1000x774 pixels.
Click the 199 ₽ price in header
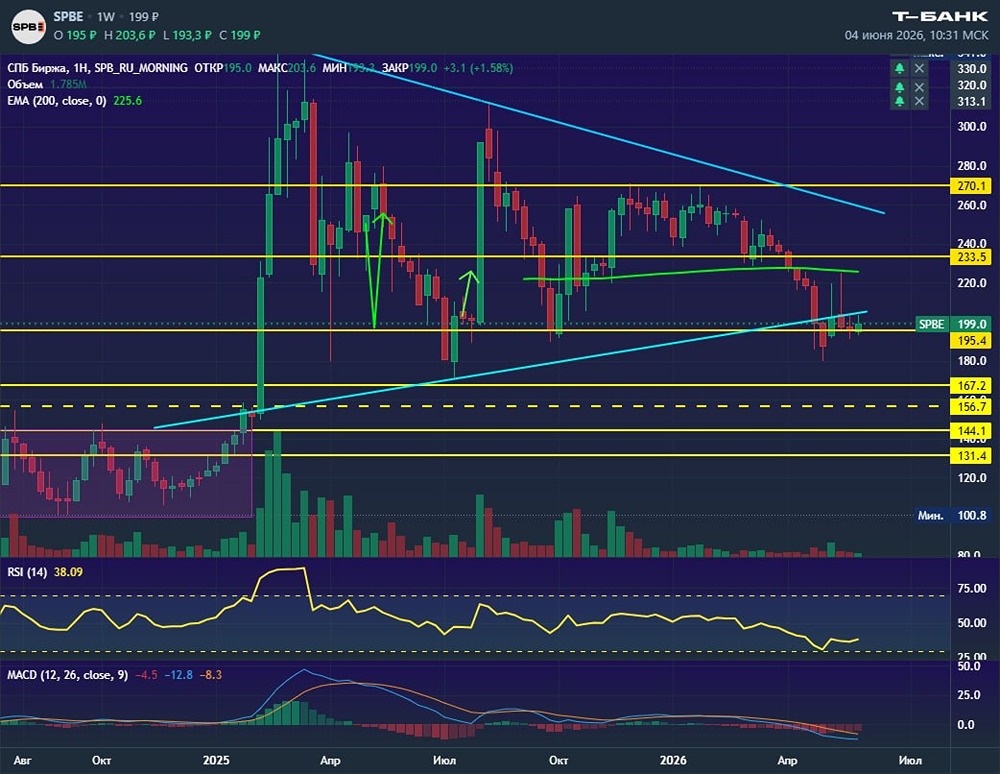[144, 17]
